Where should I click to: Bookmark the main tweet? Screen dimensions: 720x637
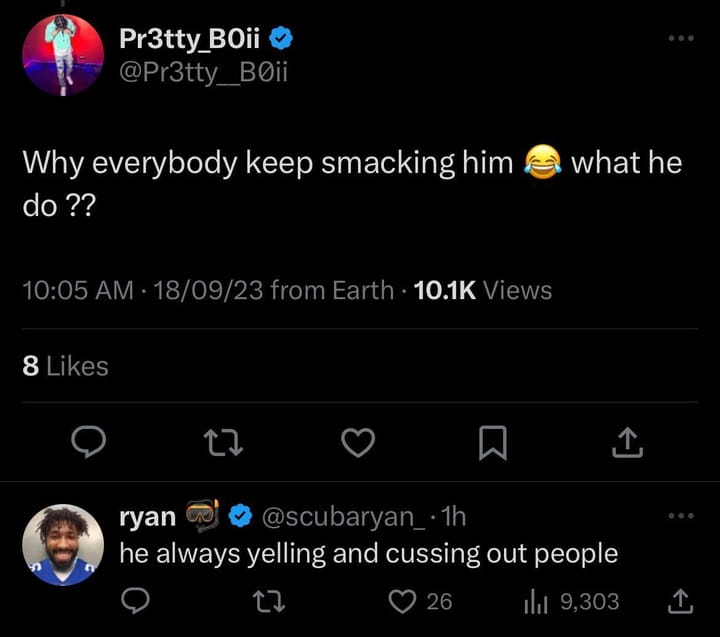coord(492,441)
